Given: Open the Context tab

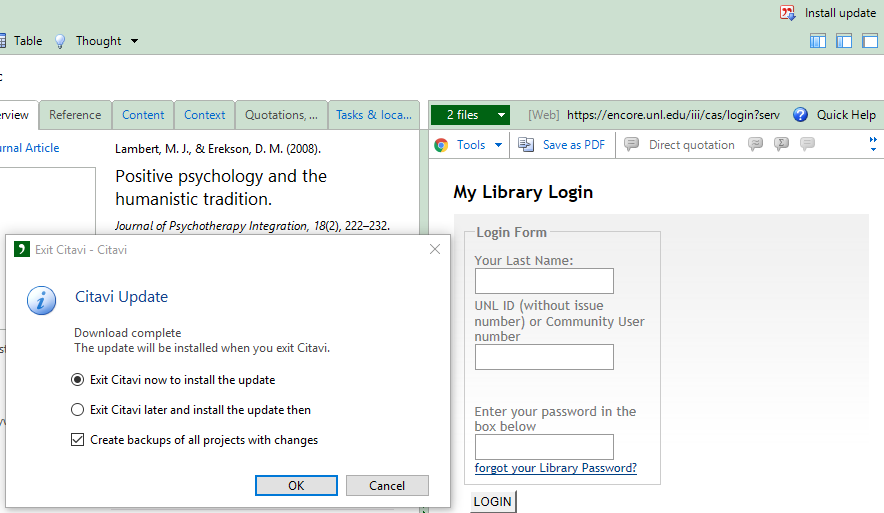Looking at the screenshot, I should point(204,115).
